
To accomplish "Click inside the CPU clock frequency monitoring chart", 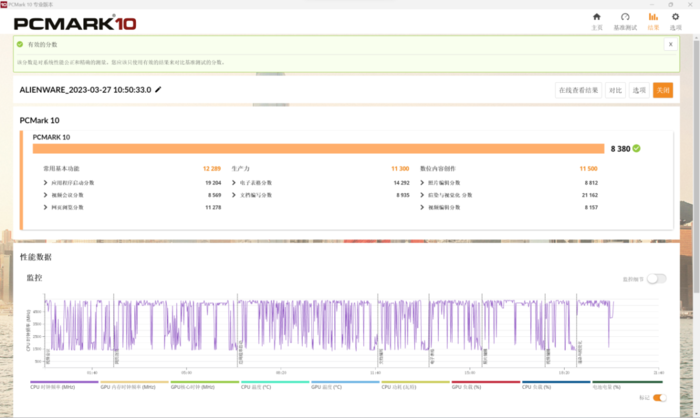I will pos(351,330).
